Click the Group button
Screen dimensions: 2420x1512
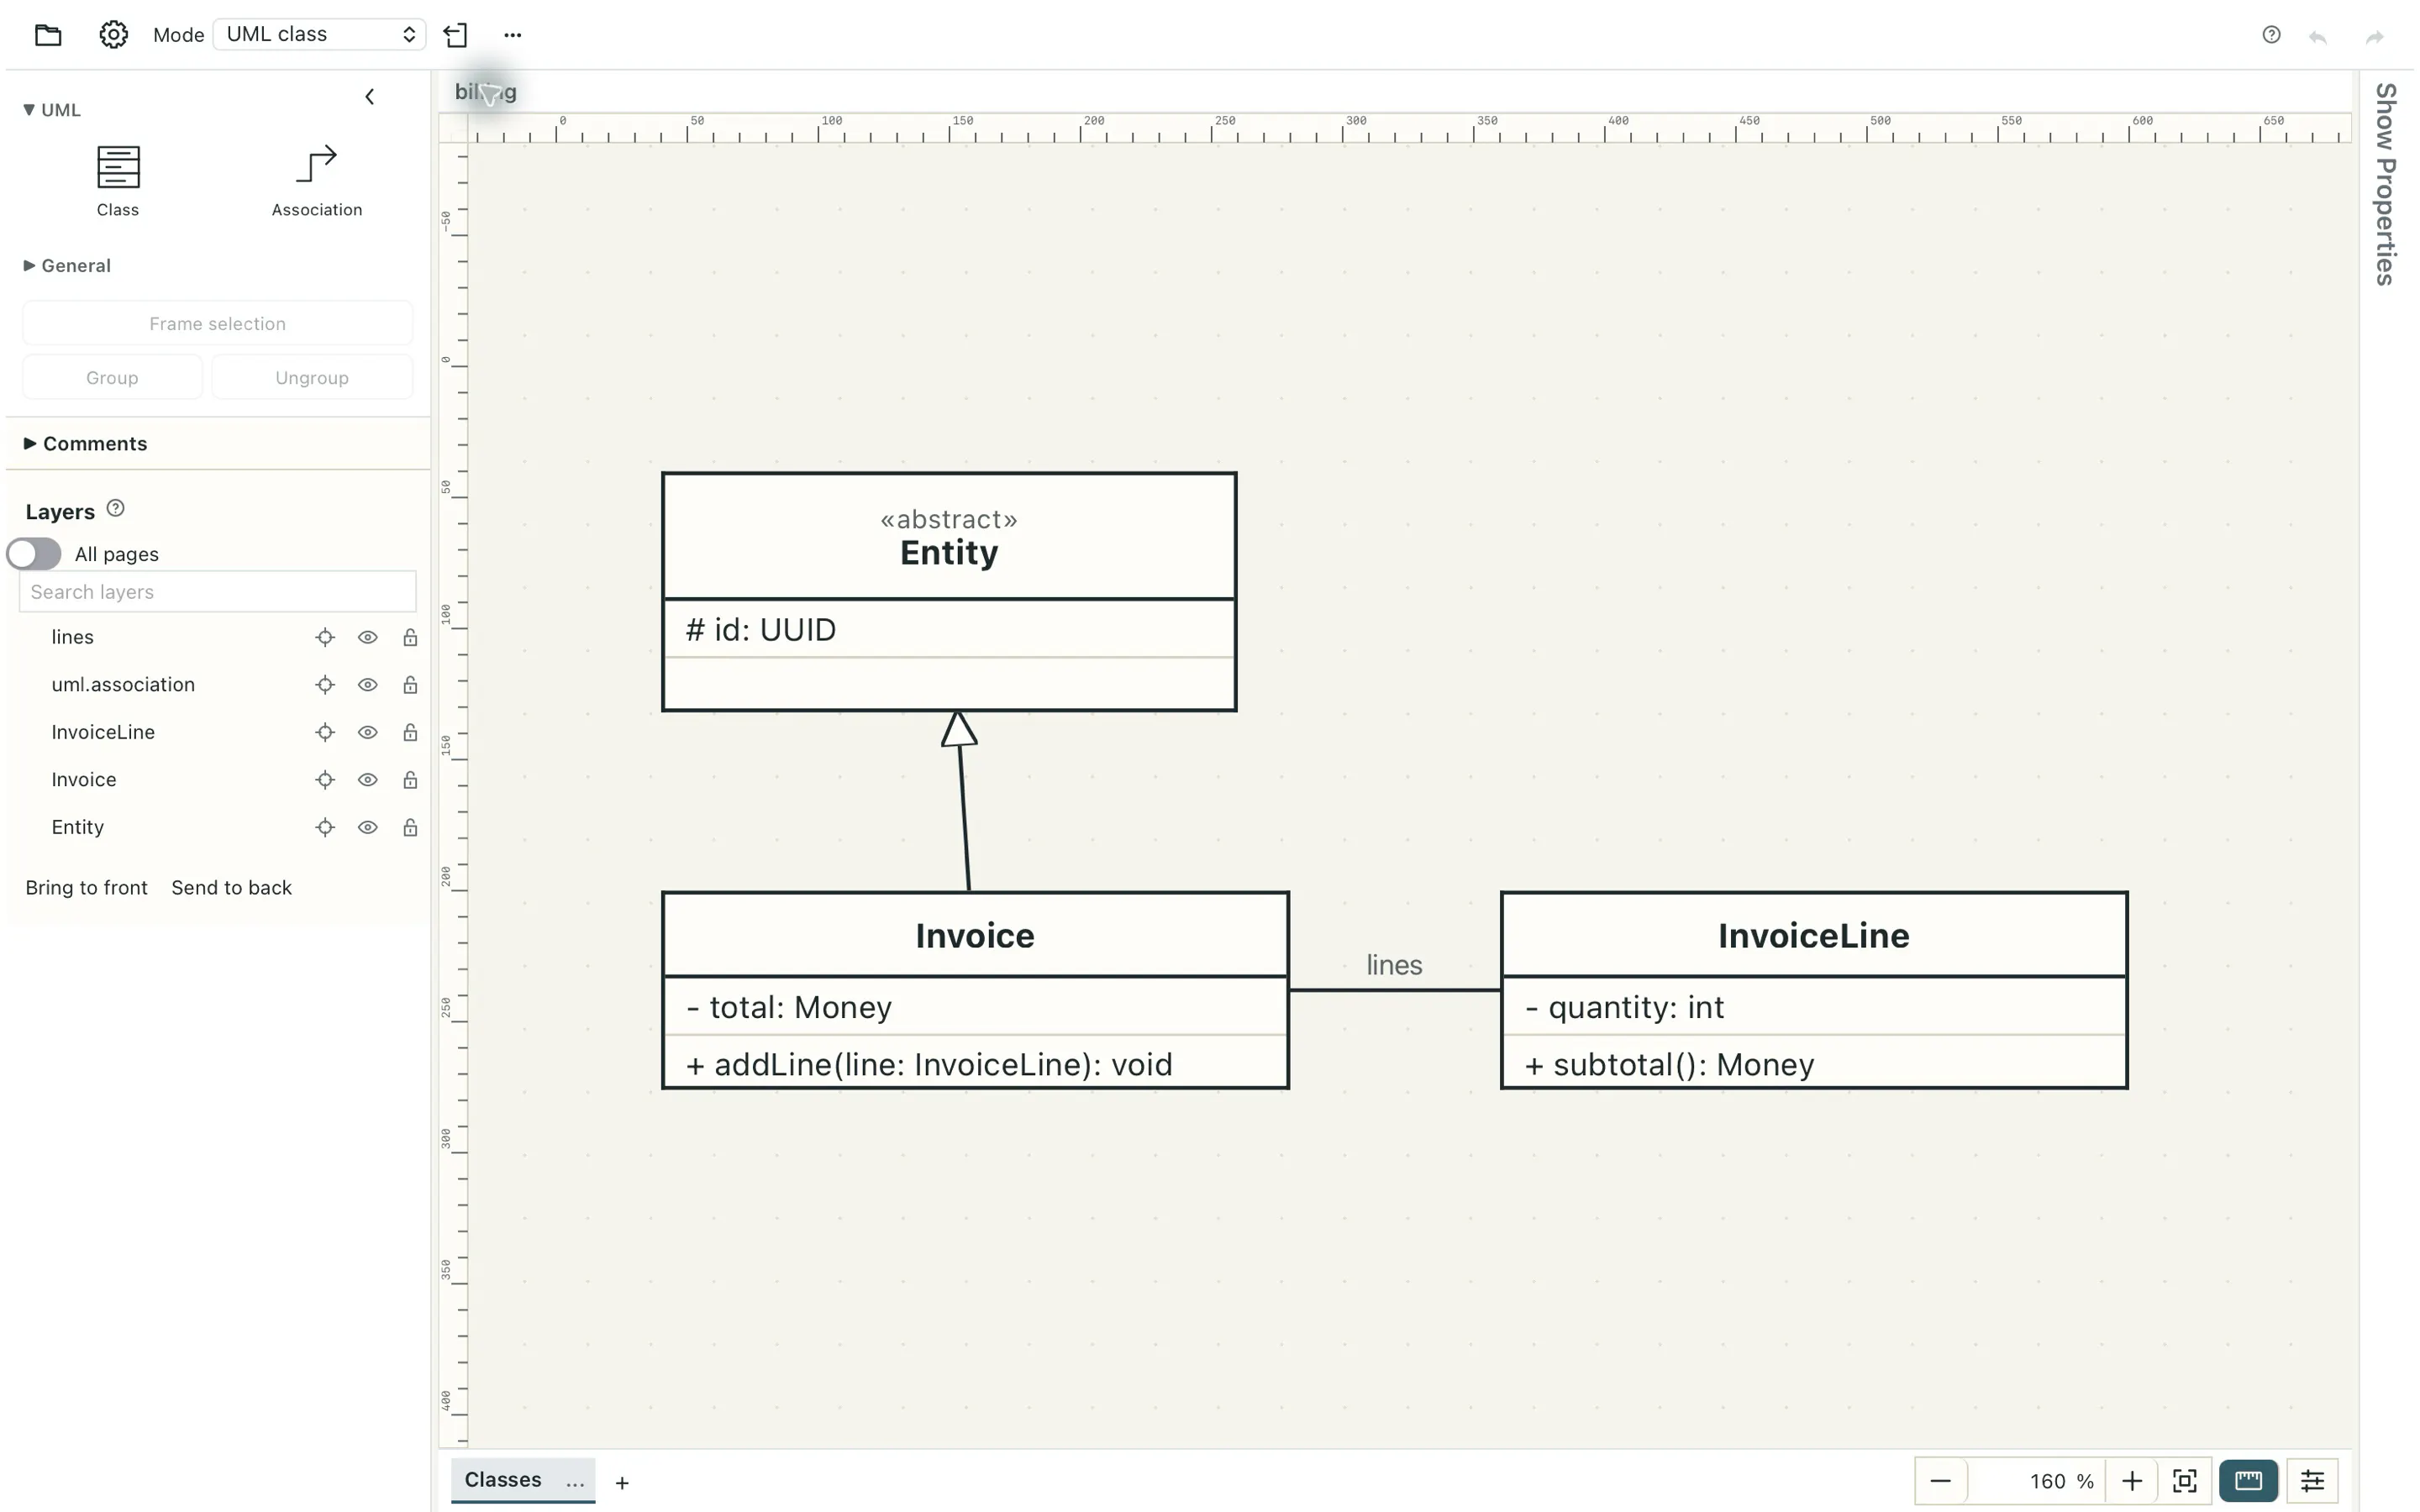pos(112,378)
